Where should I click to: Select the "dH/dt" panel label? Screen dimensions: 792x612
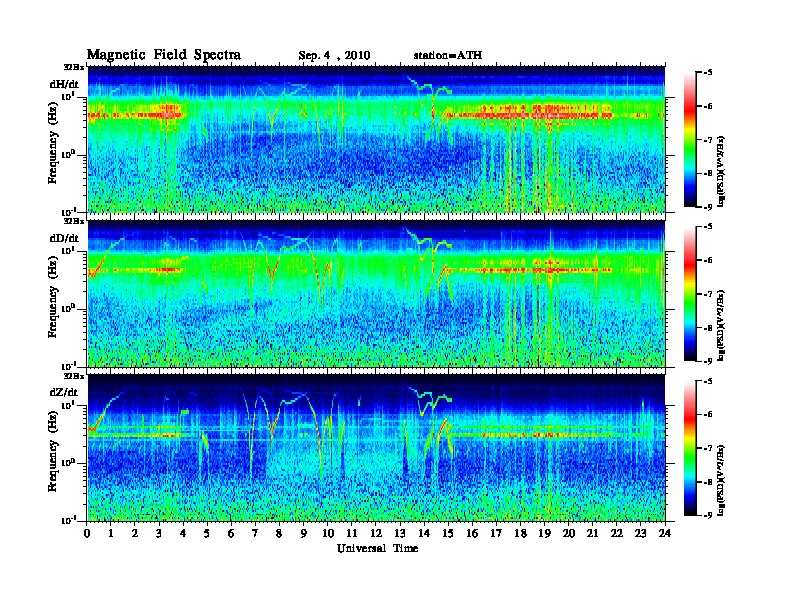(64, 84)
